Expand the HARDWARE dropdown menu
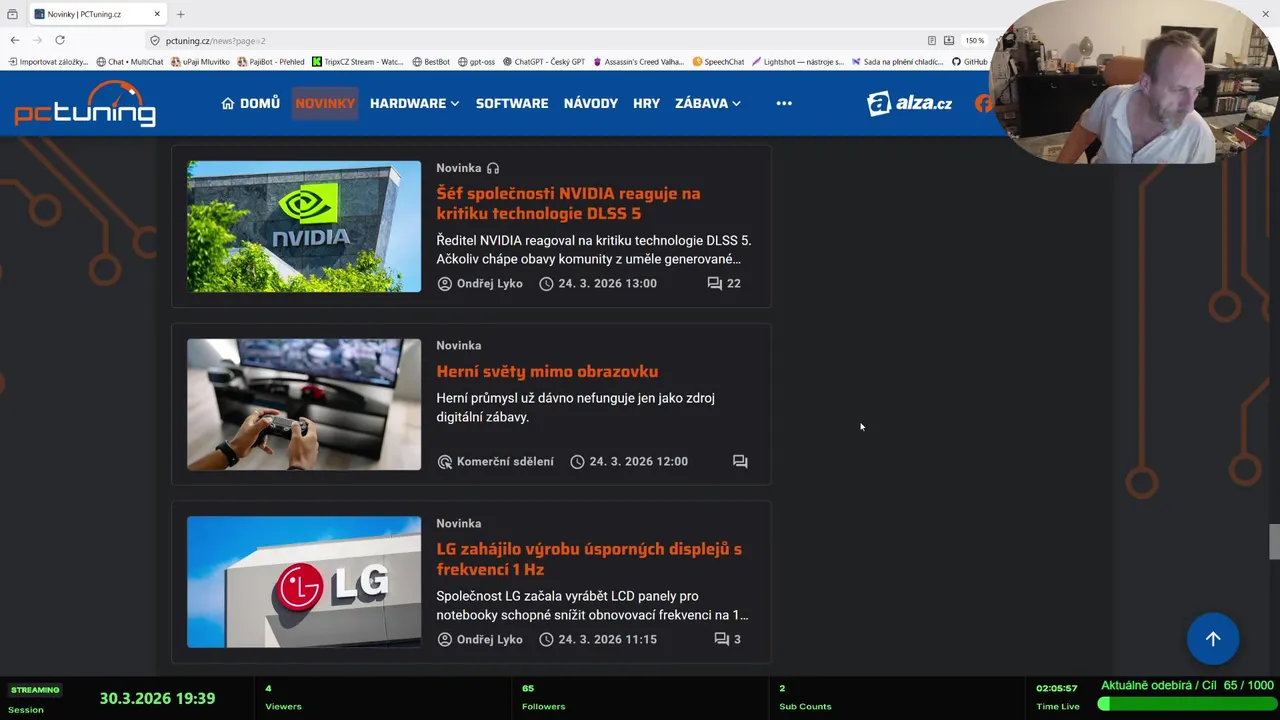1280x720 pixels. [x=414, y=103]
